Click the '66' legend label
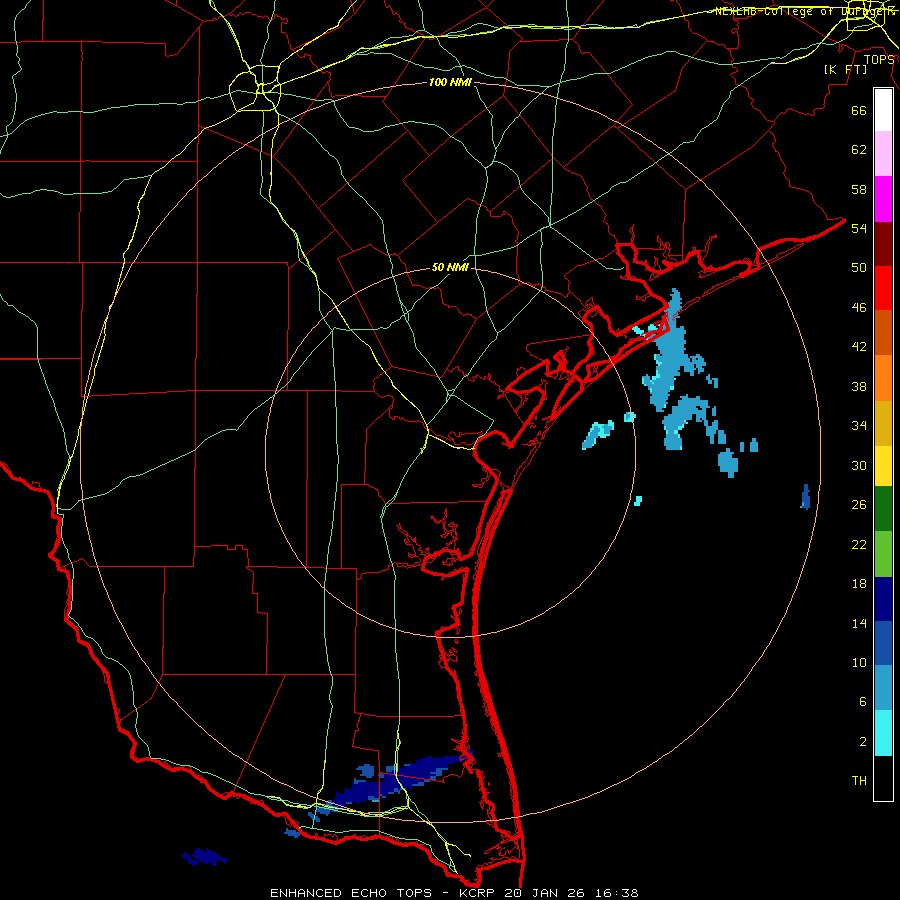 pos(859,110)
